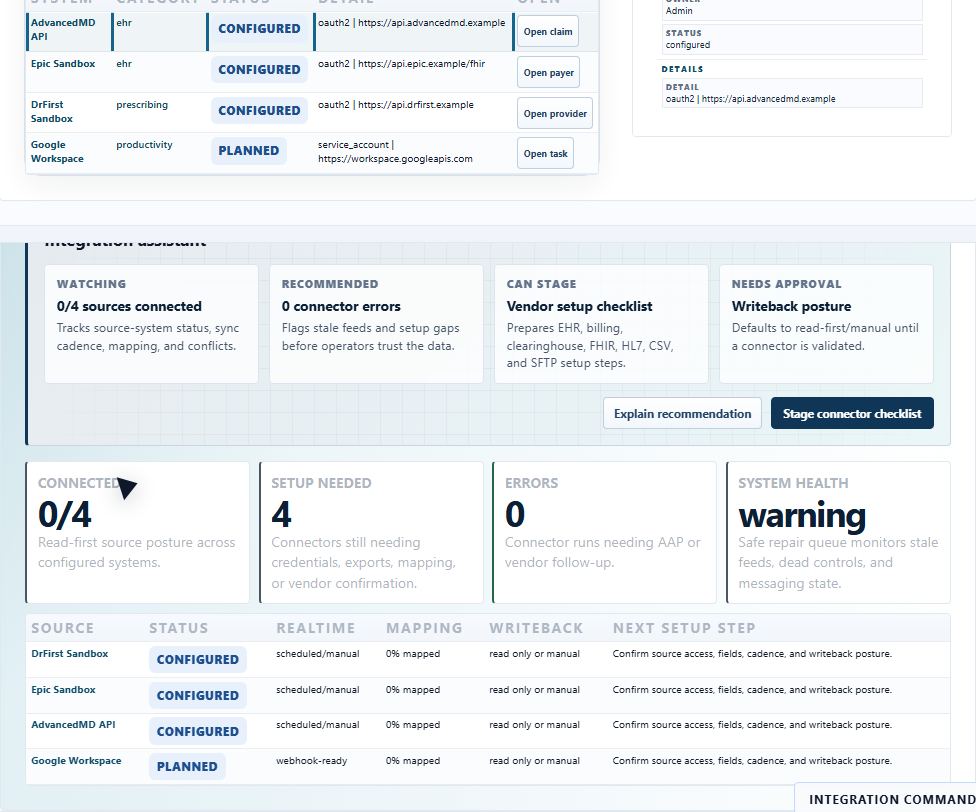Click the api.drfirst.example detail text
The image size is (976, 812).
click(x=396, y=105)
